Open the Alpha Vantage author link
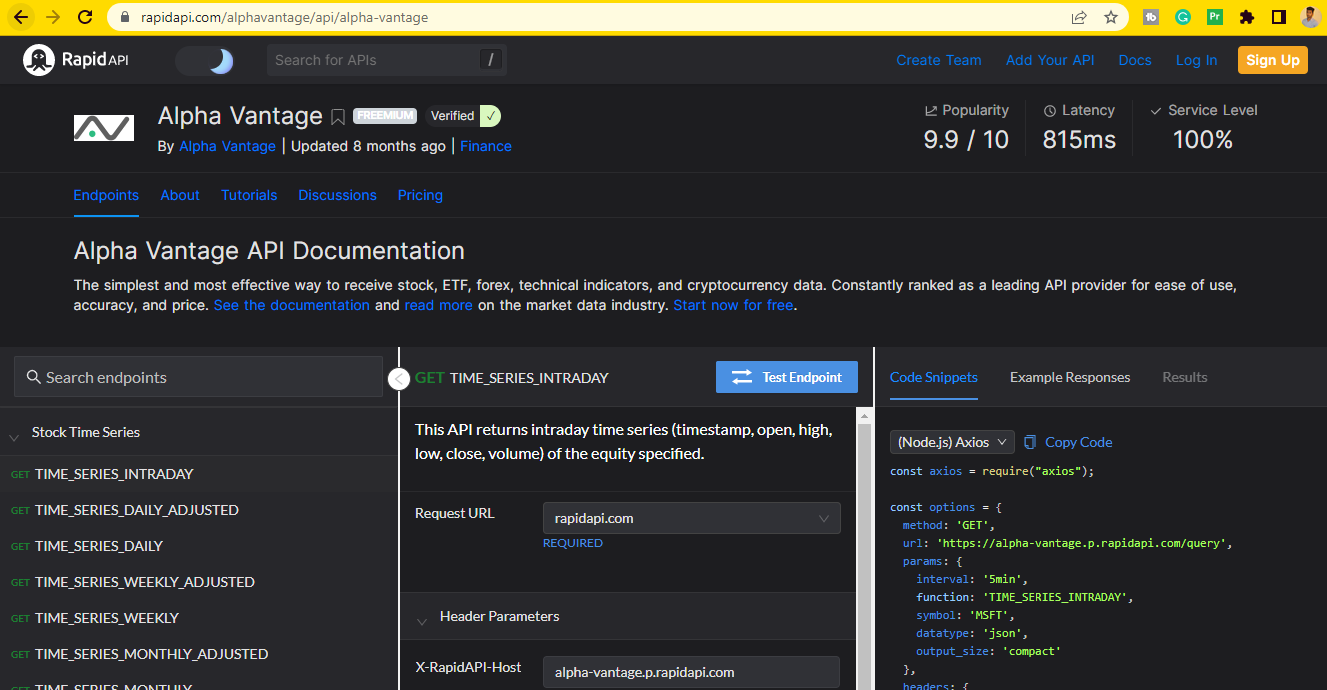Image resolution: width=1327 pixels, height=690 pixels. tap(227, 146)
